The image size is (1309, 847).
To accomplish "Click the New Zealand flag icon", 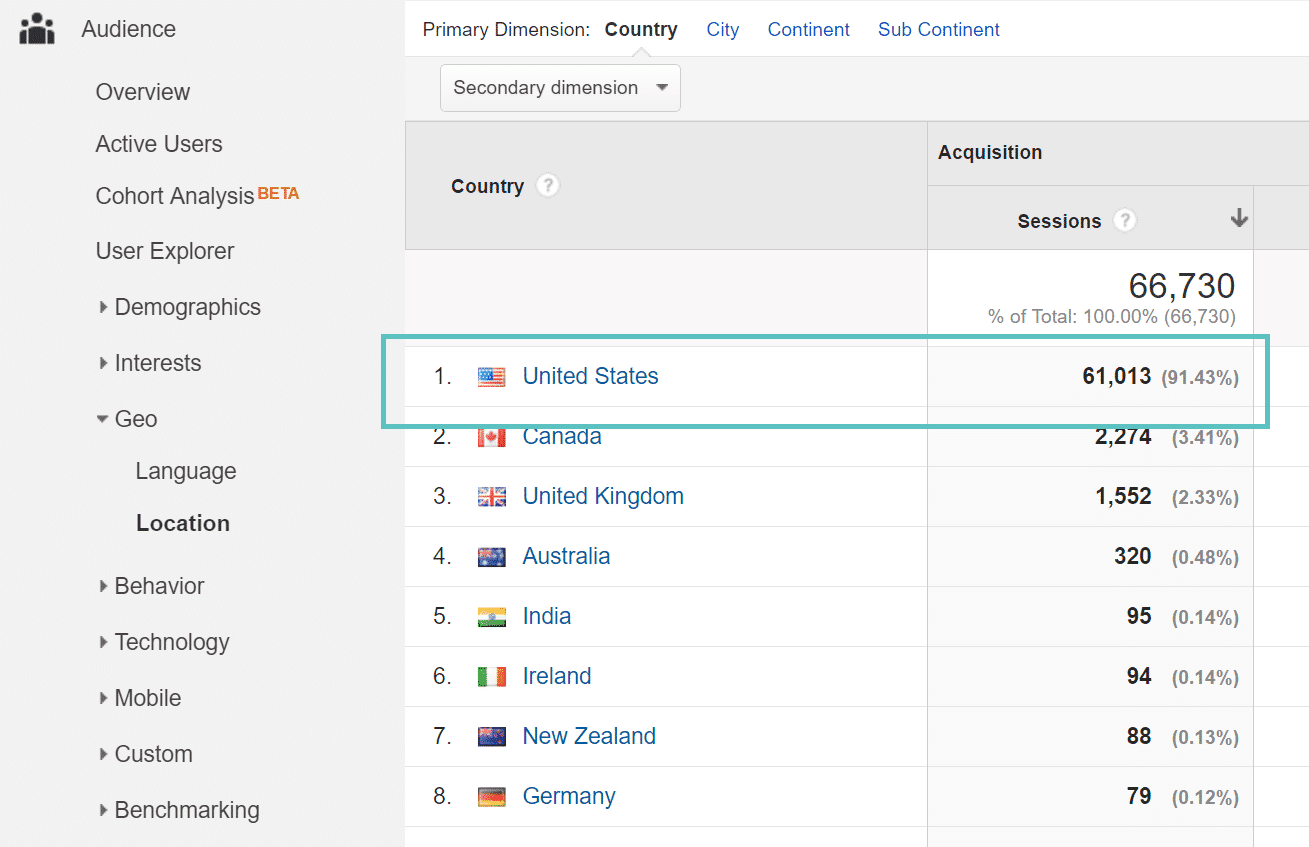I will tap(491, 736).
